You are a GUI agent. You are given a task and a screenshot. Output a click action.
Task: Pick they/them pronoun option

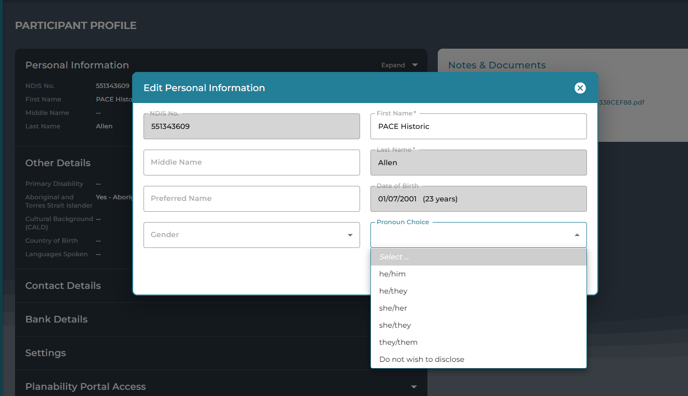click(x=478, y=342)
